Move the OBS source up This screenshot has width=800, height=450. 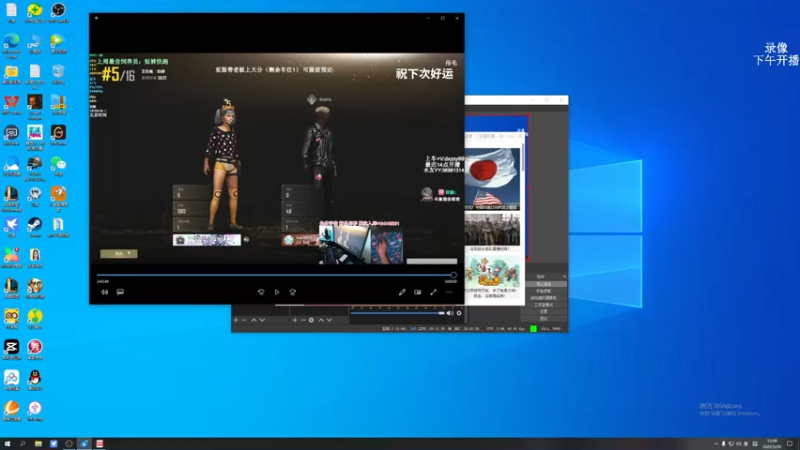pyautogui.click(x=321, y=320)
